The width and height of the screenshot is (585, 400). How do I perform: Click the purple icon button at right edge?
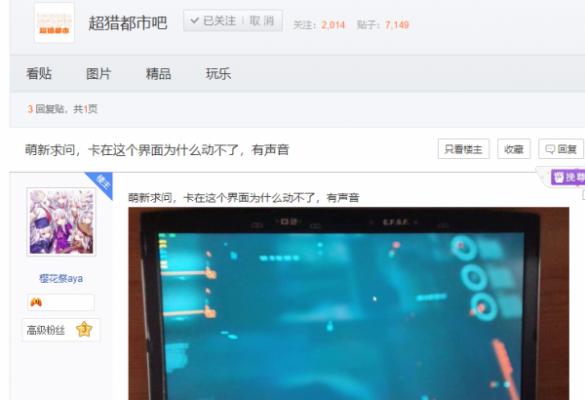pos(568,177)
